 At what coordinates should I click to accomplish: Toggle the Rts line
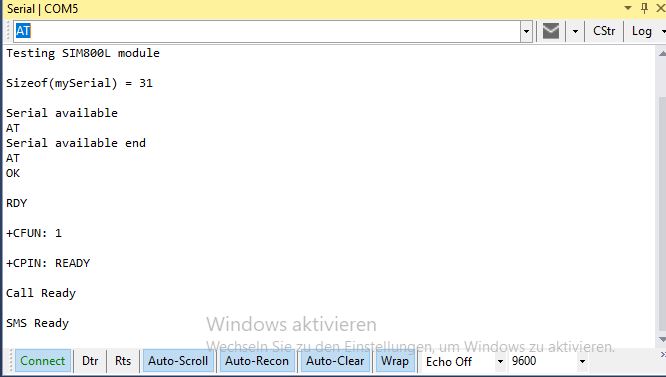(123, 361)
